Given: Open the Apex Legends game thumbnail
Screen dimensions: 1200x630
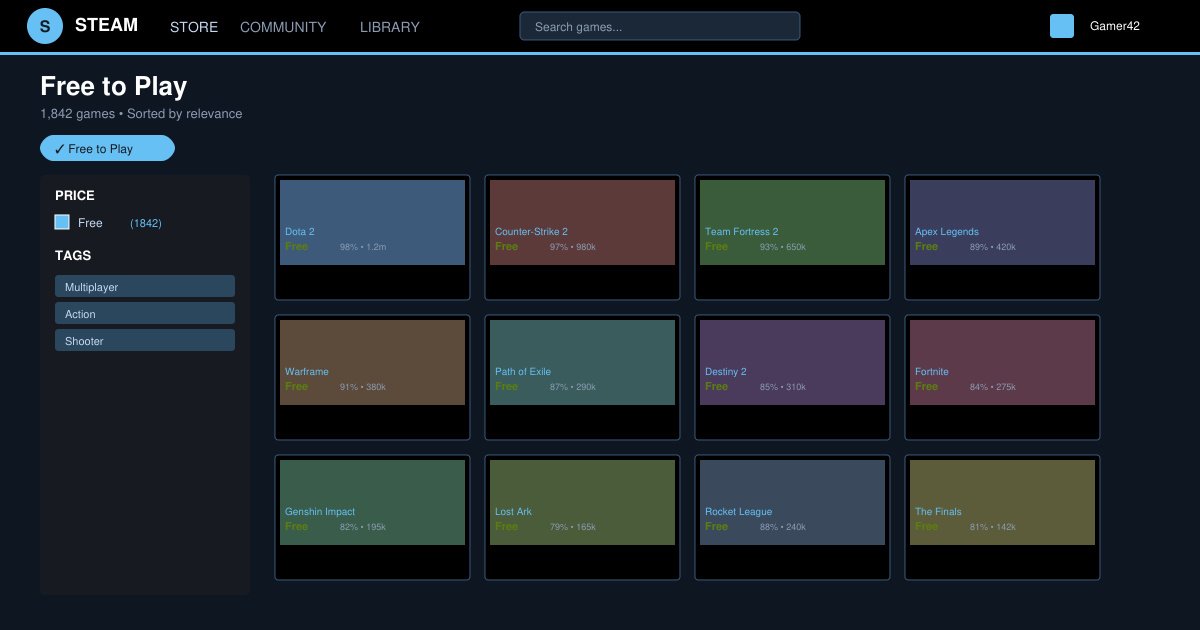Looking at the screenshot, I should coord(1002,222).
